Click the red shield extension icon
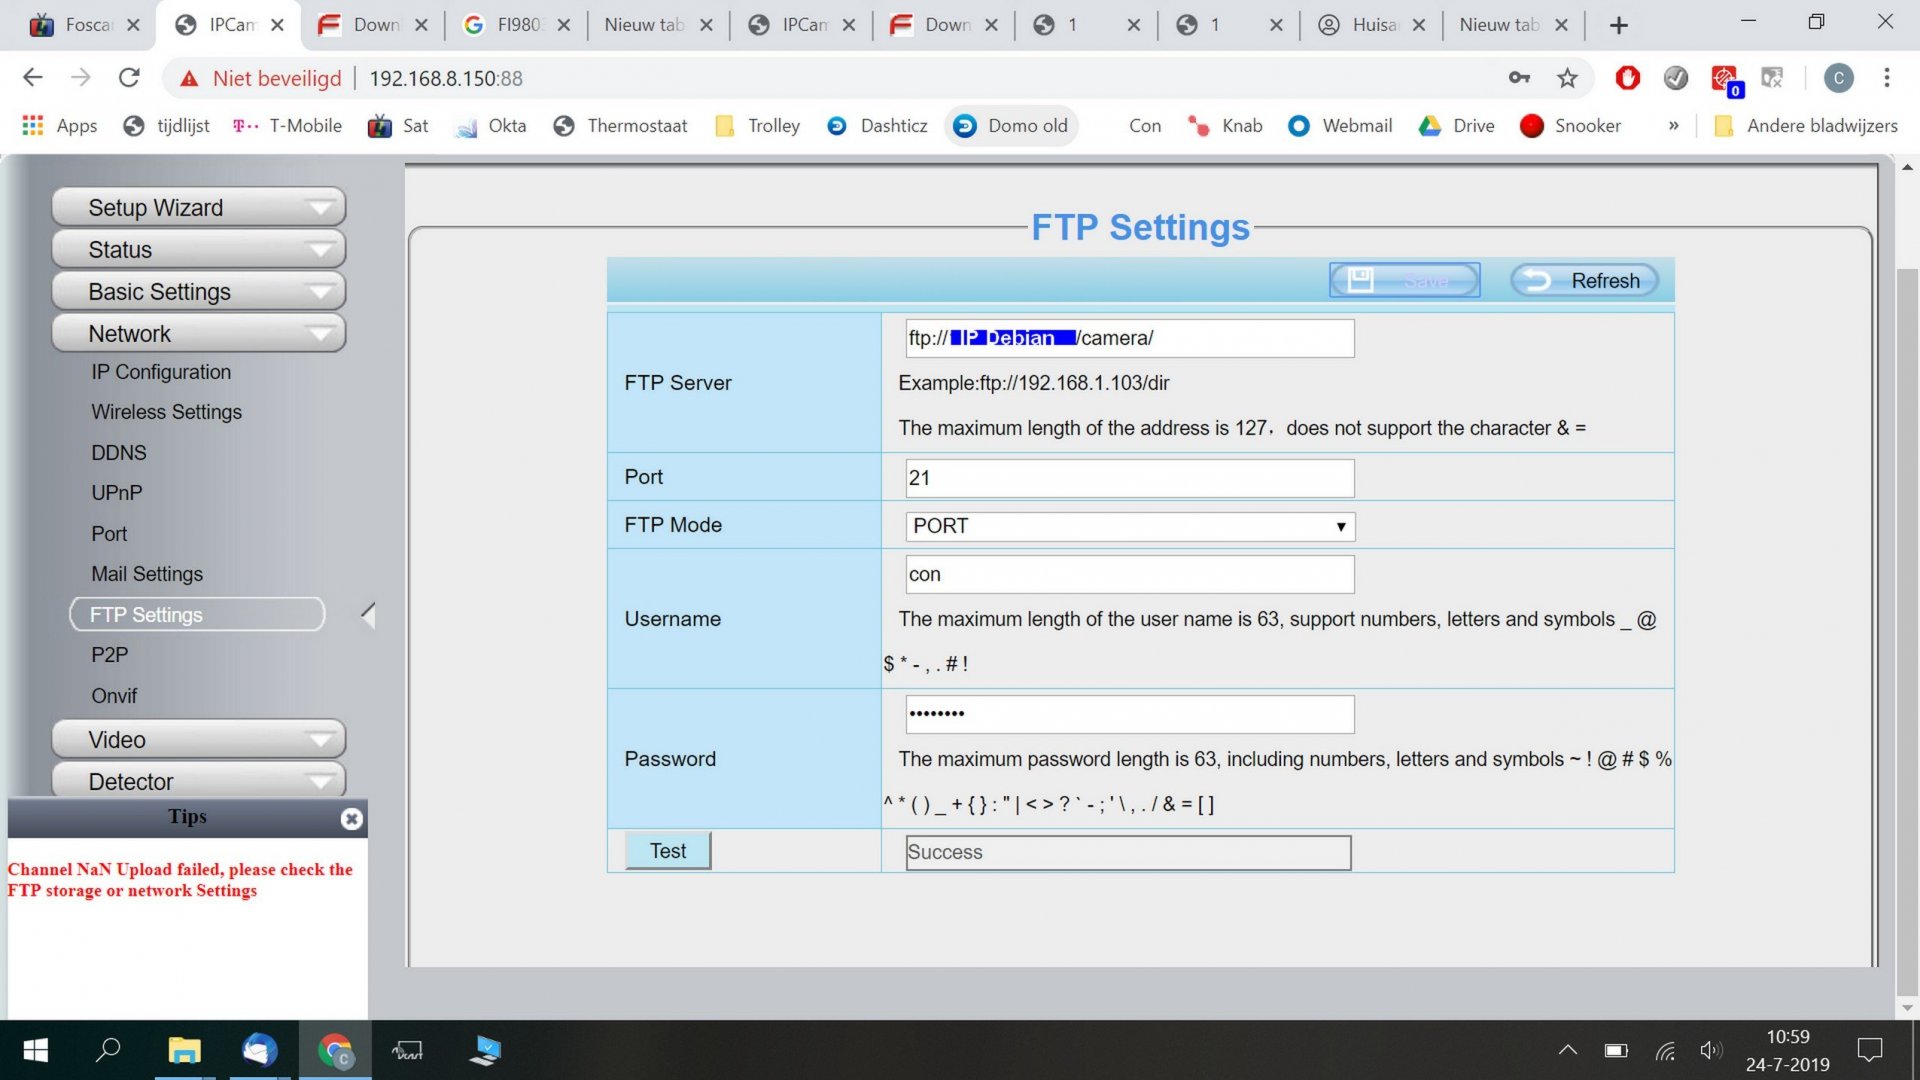1920x1080 pixels. pos(1627,78)
